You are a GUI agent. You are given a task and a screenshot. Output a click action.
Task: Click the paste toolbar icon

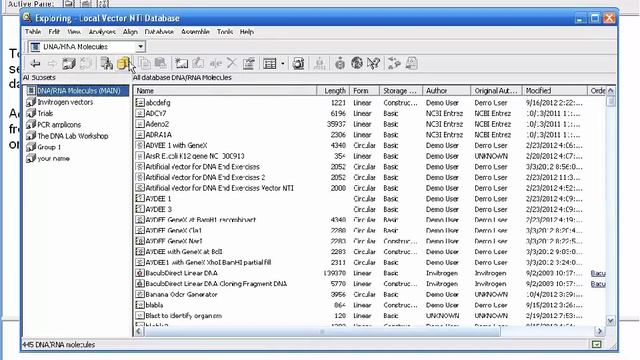[x=160, y=63]
